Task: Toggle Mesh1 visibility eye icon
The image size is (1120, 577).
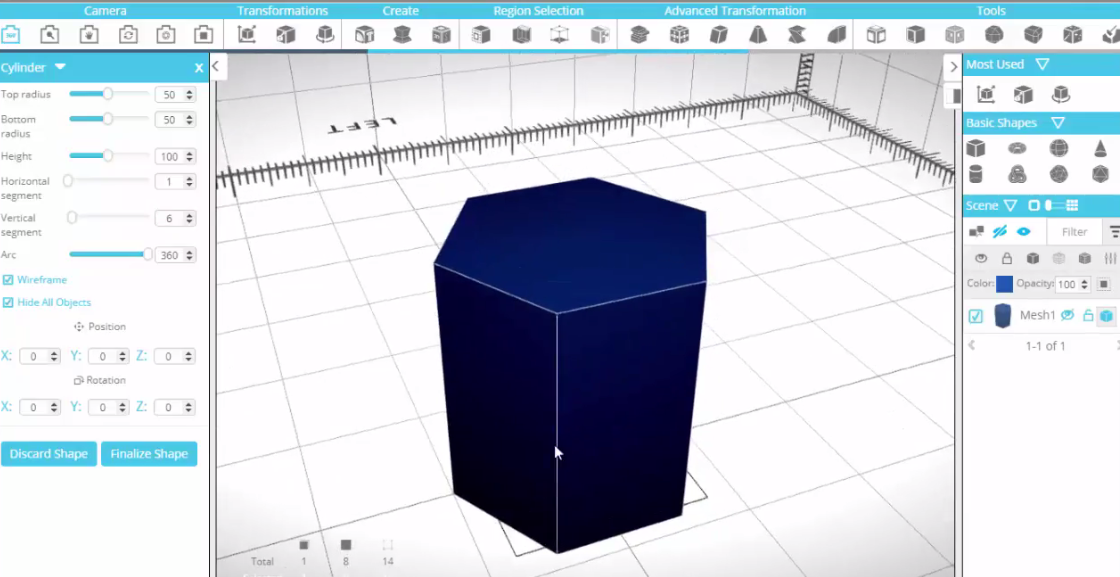Action: [x=1068, y=315]
